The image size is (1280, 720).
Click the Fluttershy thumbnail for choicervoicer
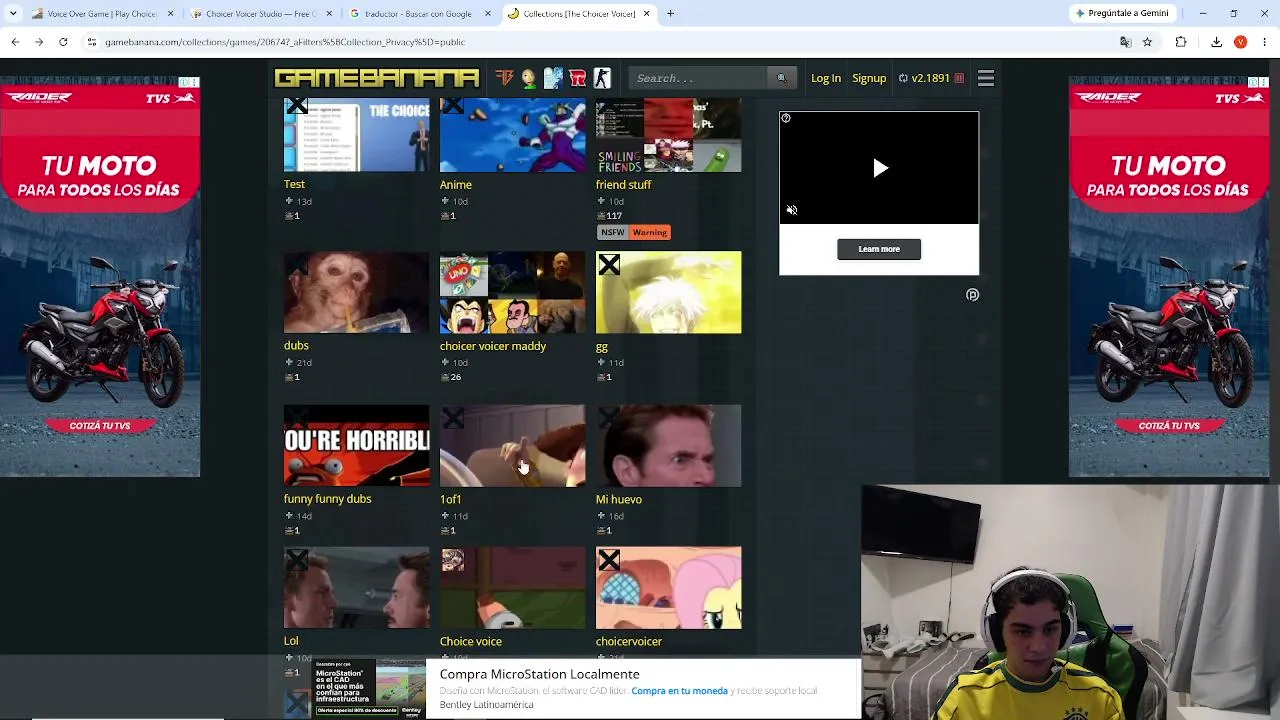pos(669,588)
